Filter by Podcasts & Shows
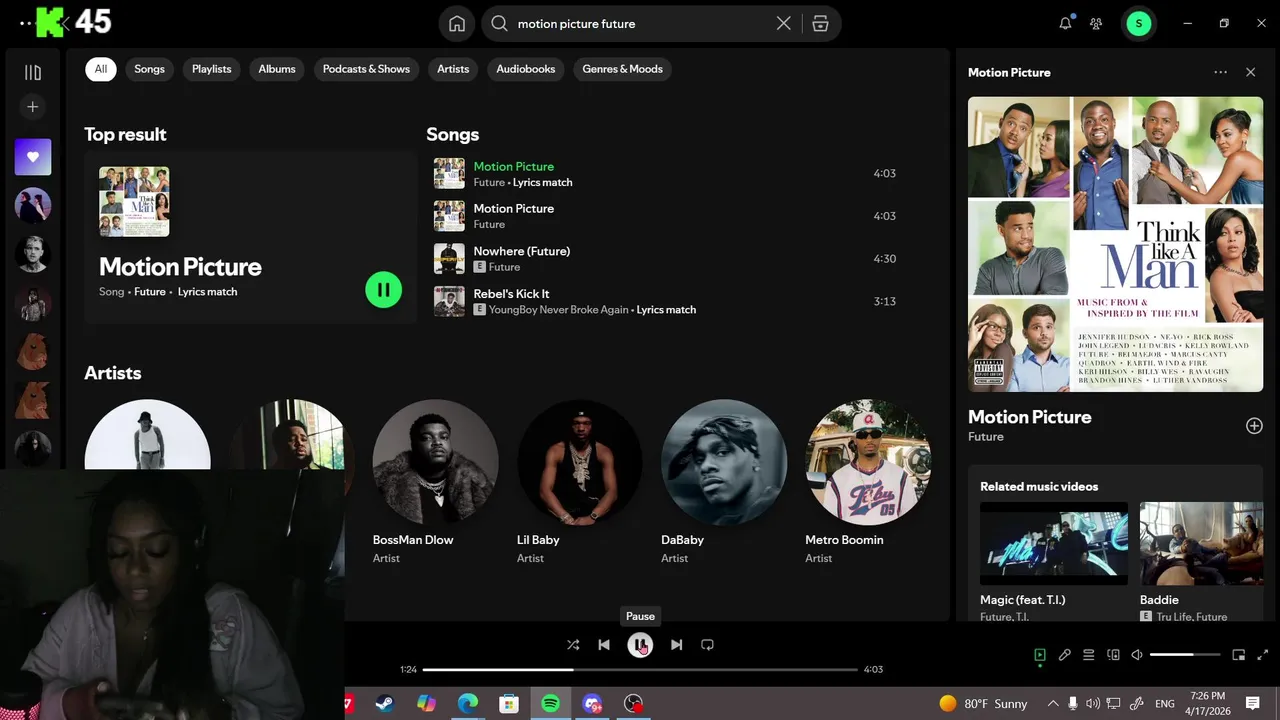Image resolution: width=1280 pixels, height=720 pixels. (366, 69)
